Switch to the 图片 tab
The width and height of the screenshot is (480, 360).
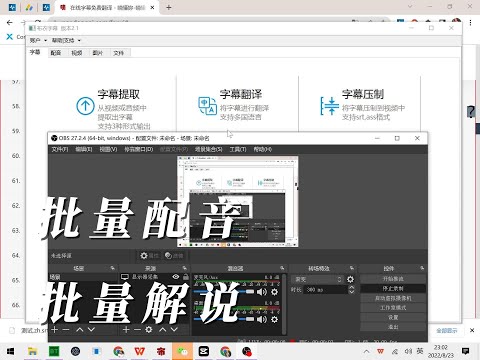[x=98, y=53]
